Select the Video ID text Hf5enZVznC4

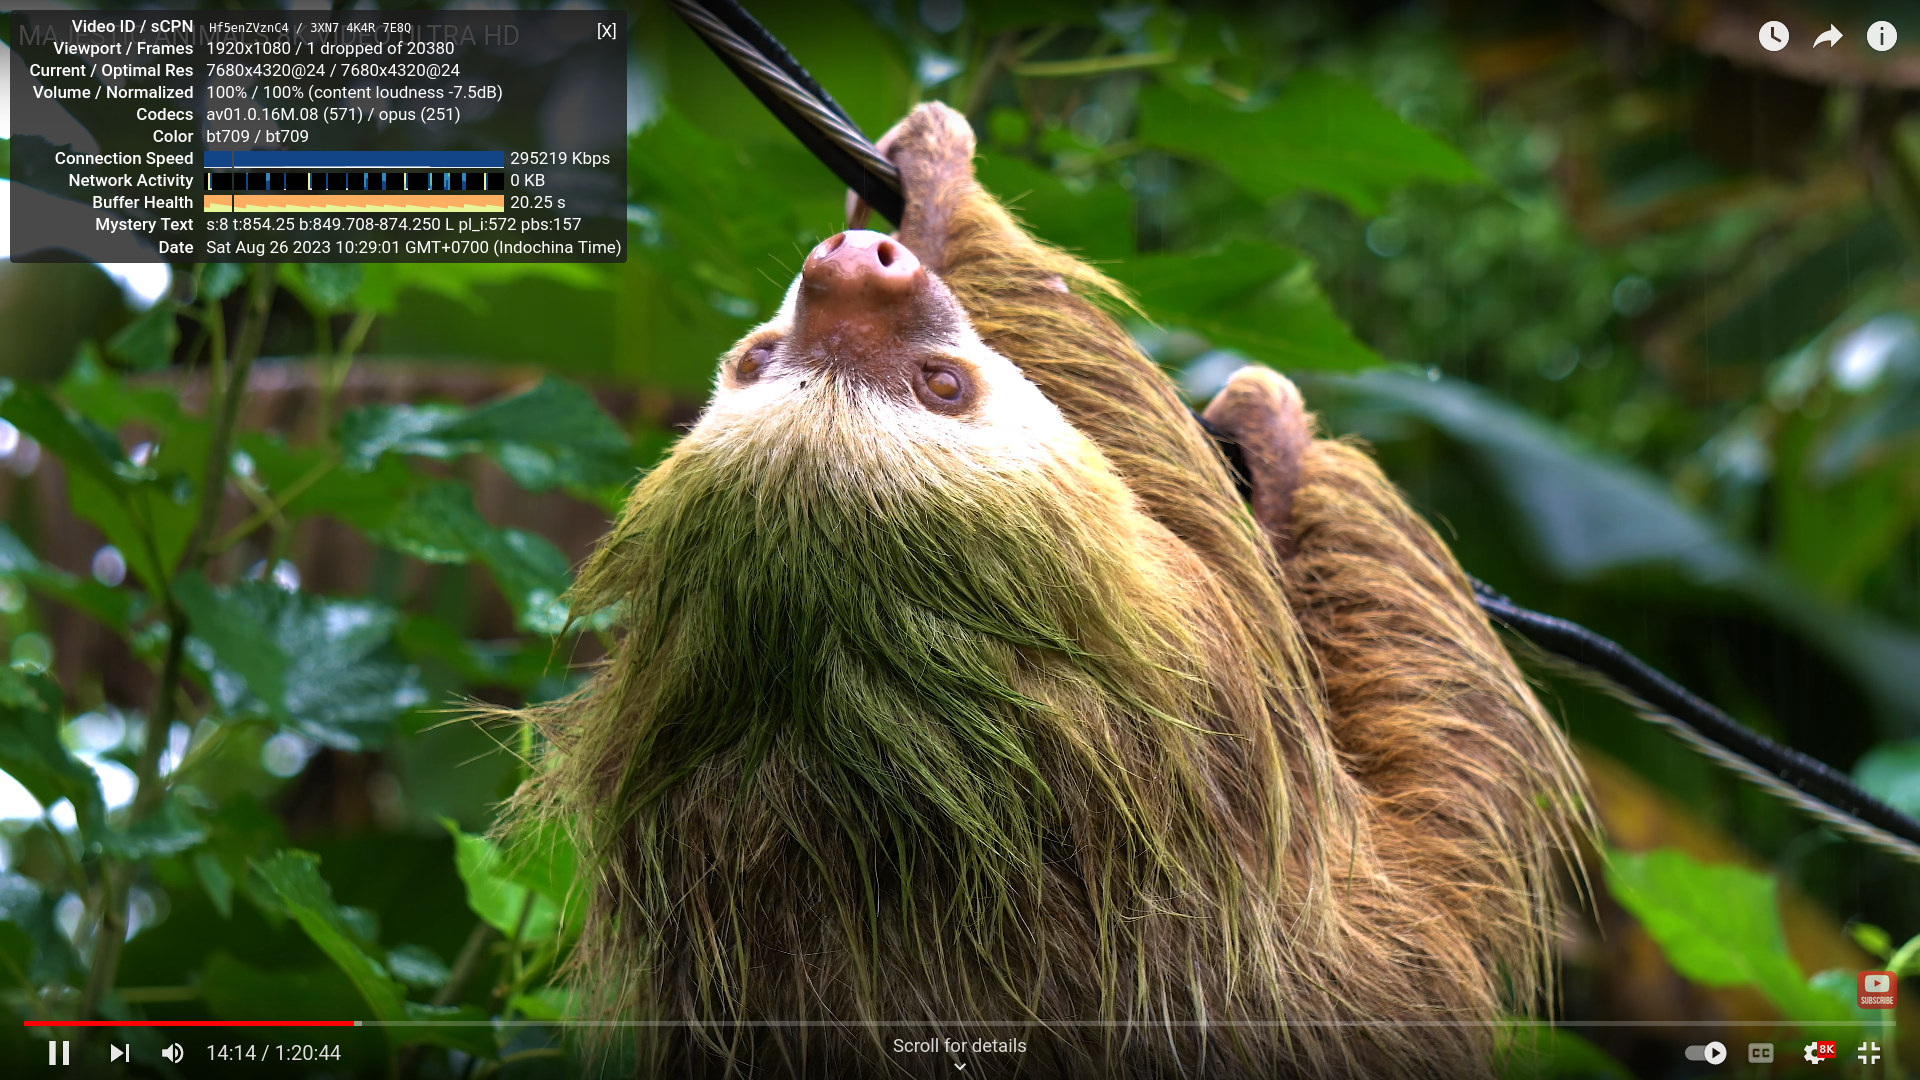248,28
